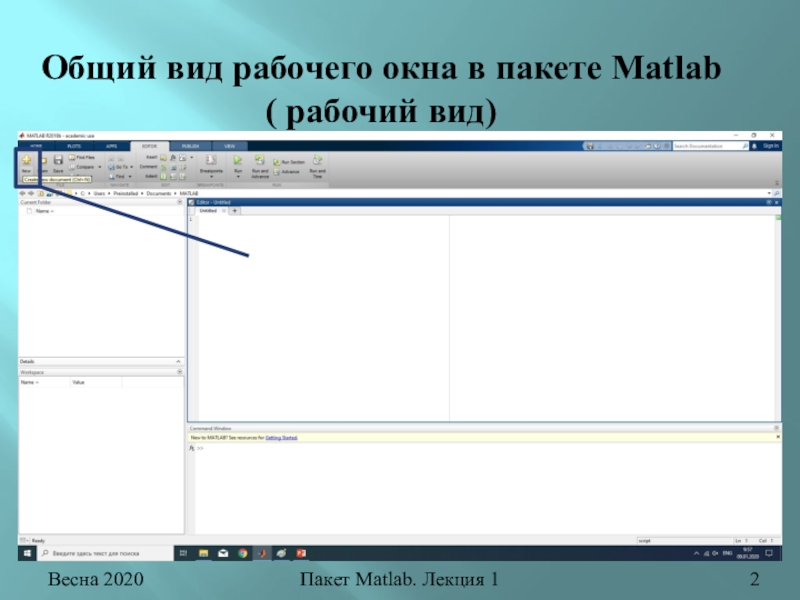Switch to PowerPoint on the taskbar
The image size is (800, 600).
(x=301, y=553)
